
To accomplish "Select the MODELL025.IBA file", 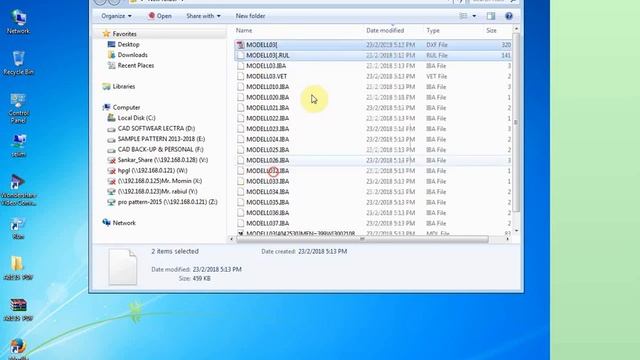I will (x=373, y=150).
